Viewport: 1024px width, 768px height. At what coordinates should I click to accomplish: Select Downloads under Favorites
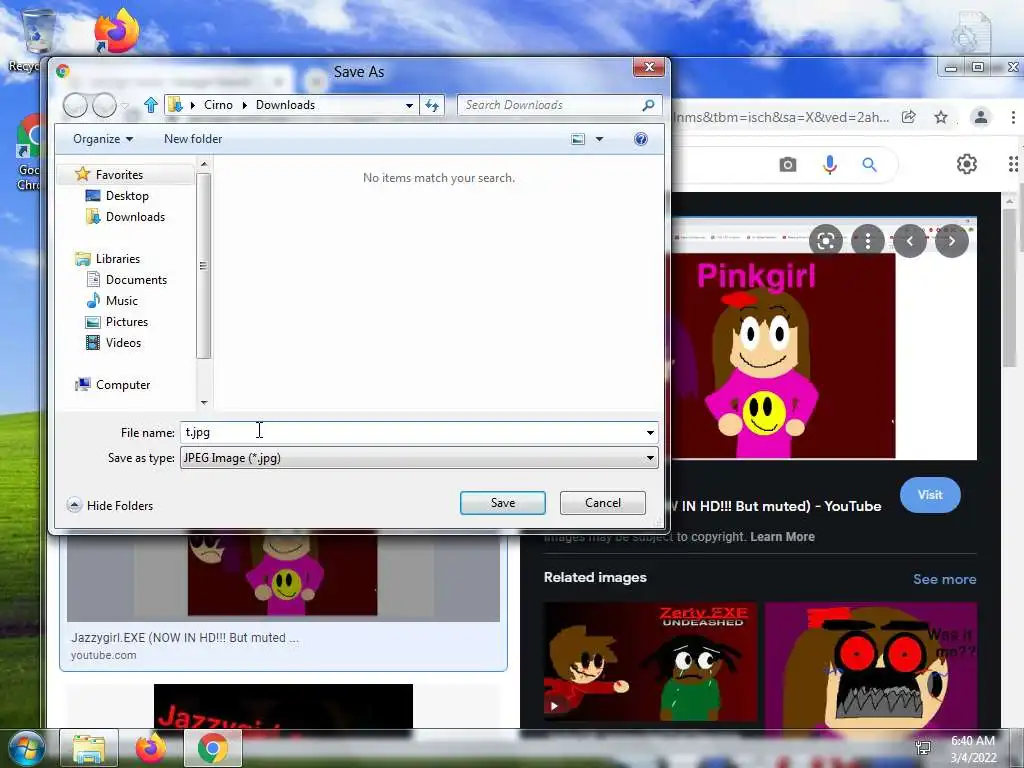tap(135, 217)
